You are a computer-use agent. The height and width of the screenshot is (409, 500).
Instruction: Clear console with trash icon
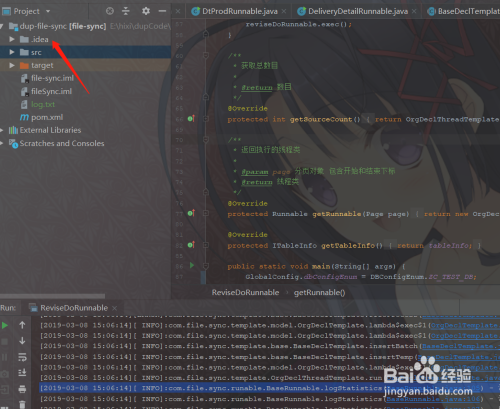[x=22, y=404]
